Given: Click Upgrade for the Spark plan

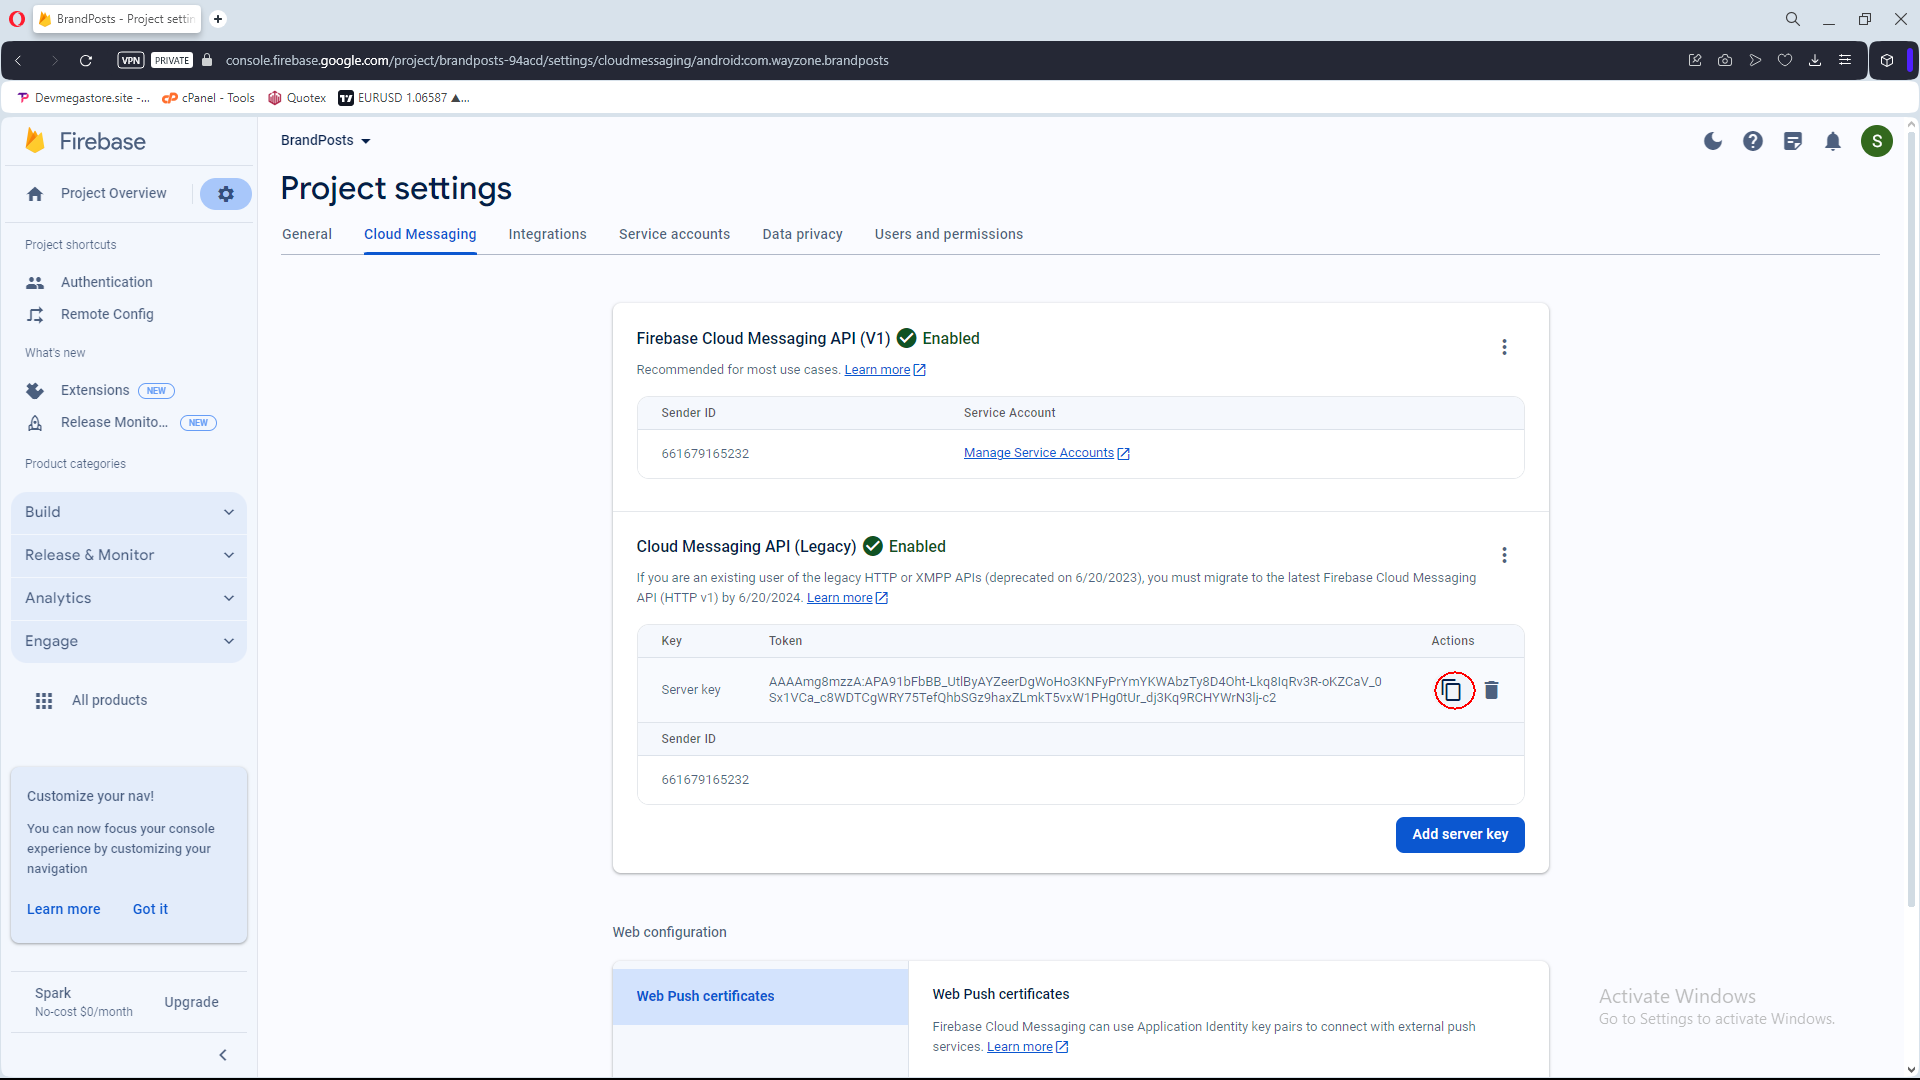Looking at the screenshot, I should click(191, 1002).
